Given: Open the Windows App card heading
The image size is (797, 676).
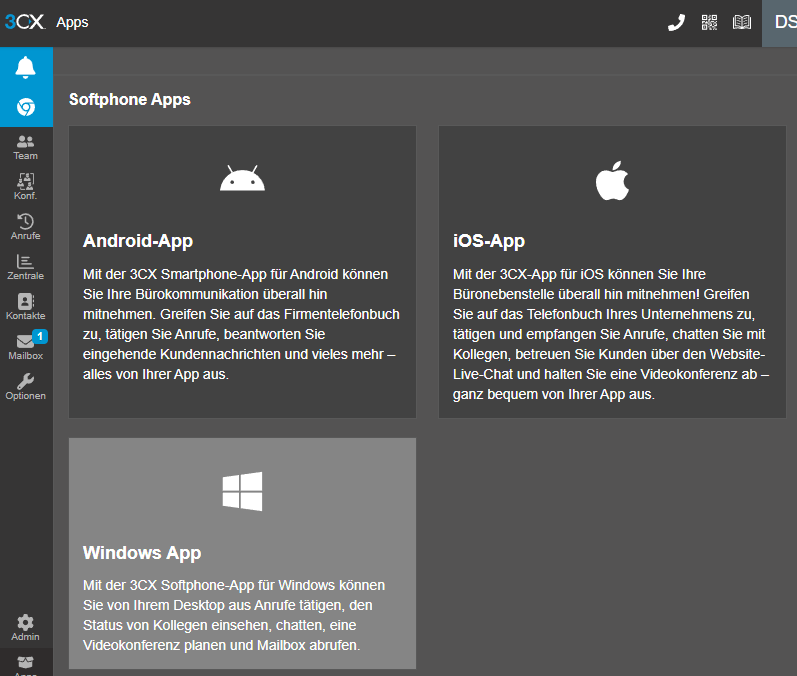Looking at the screenshot, I should tap(142, 553).
